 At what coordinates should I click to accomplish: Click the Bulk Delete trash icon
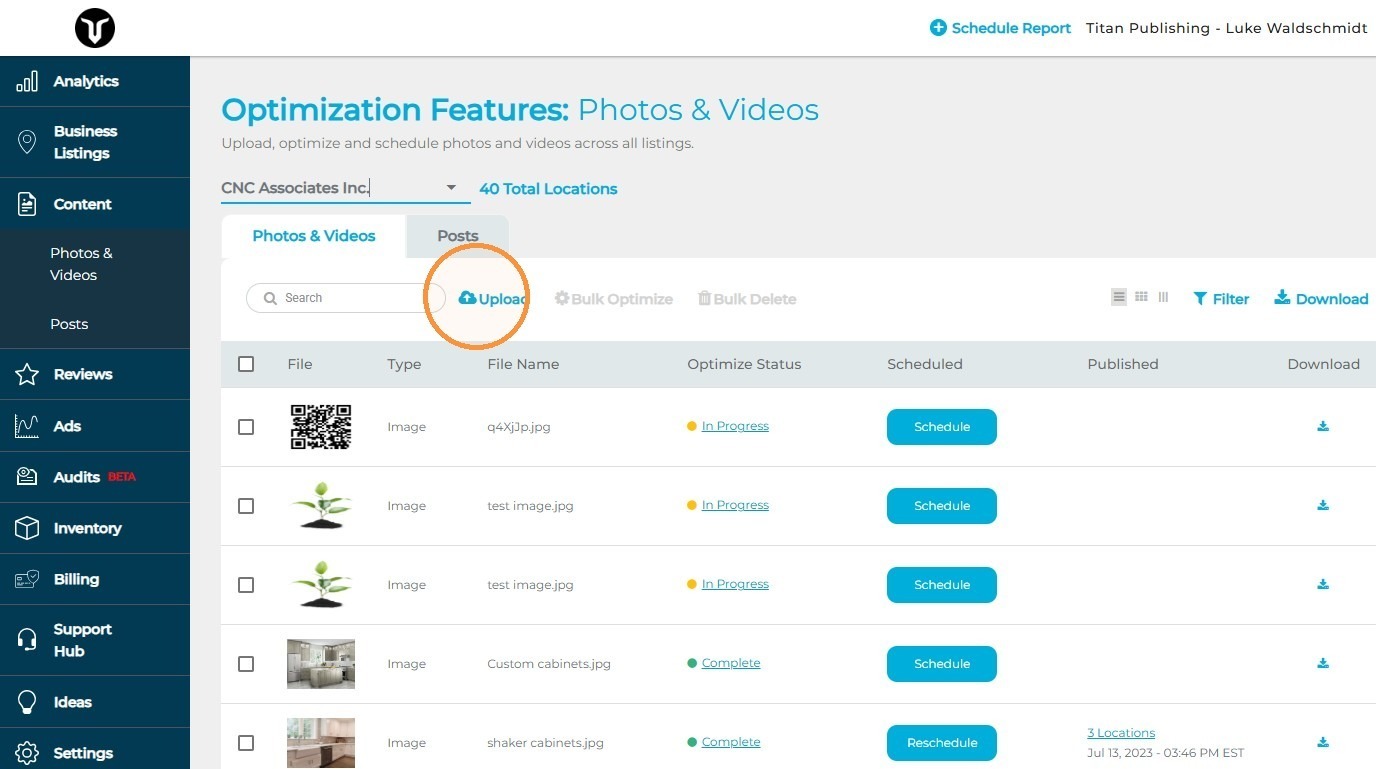tap(704, 298)
